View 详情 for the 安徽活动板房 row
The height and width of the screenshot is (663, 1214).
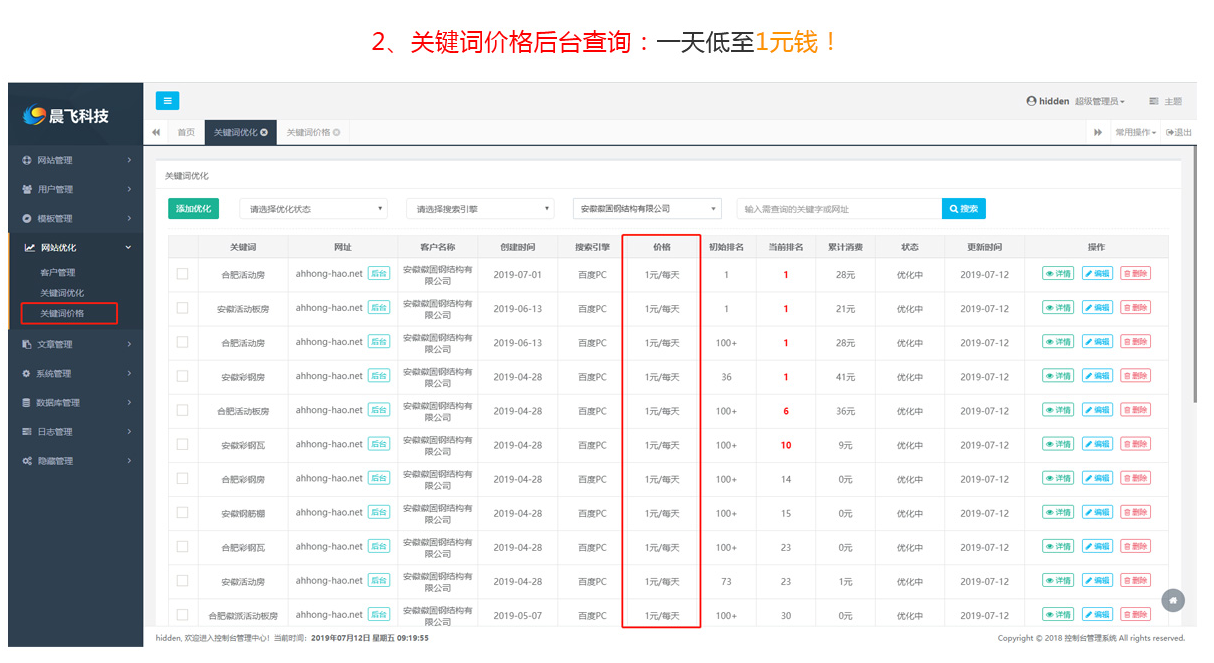coord(1058,308)
